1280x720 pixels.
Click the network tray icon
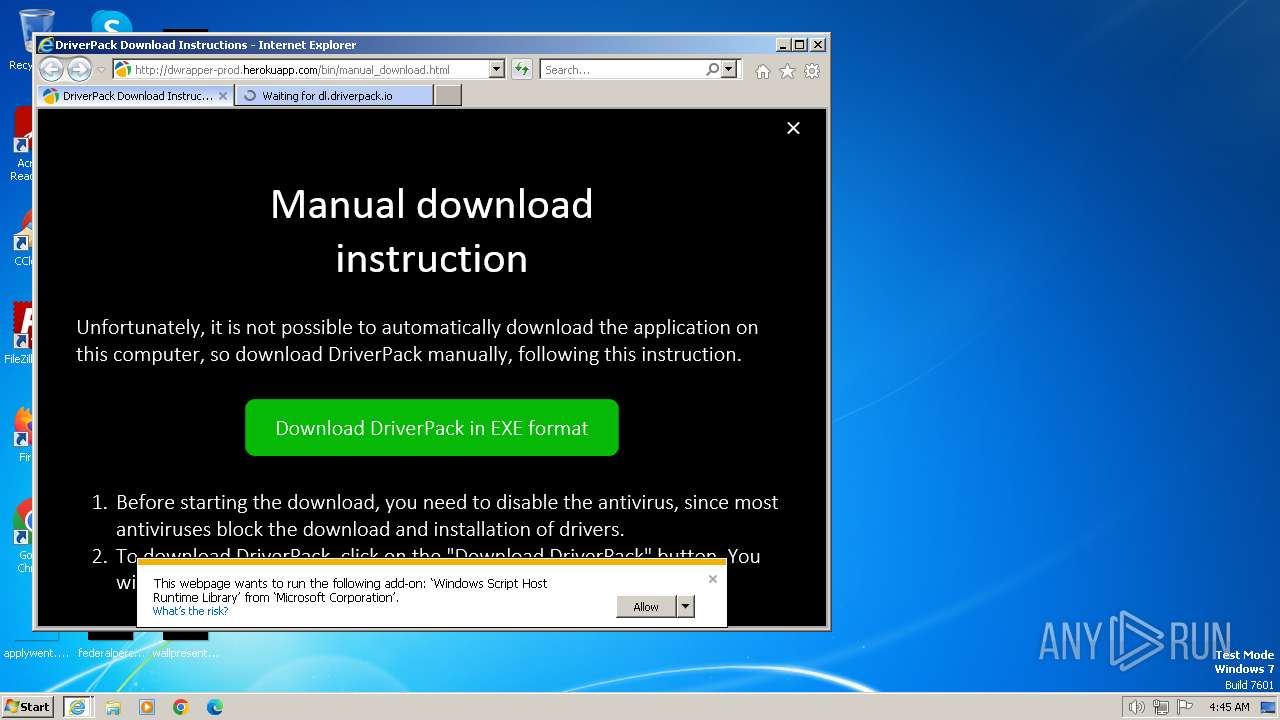point(1161,707)
